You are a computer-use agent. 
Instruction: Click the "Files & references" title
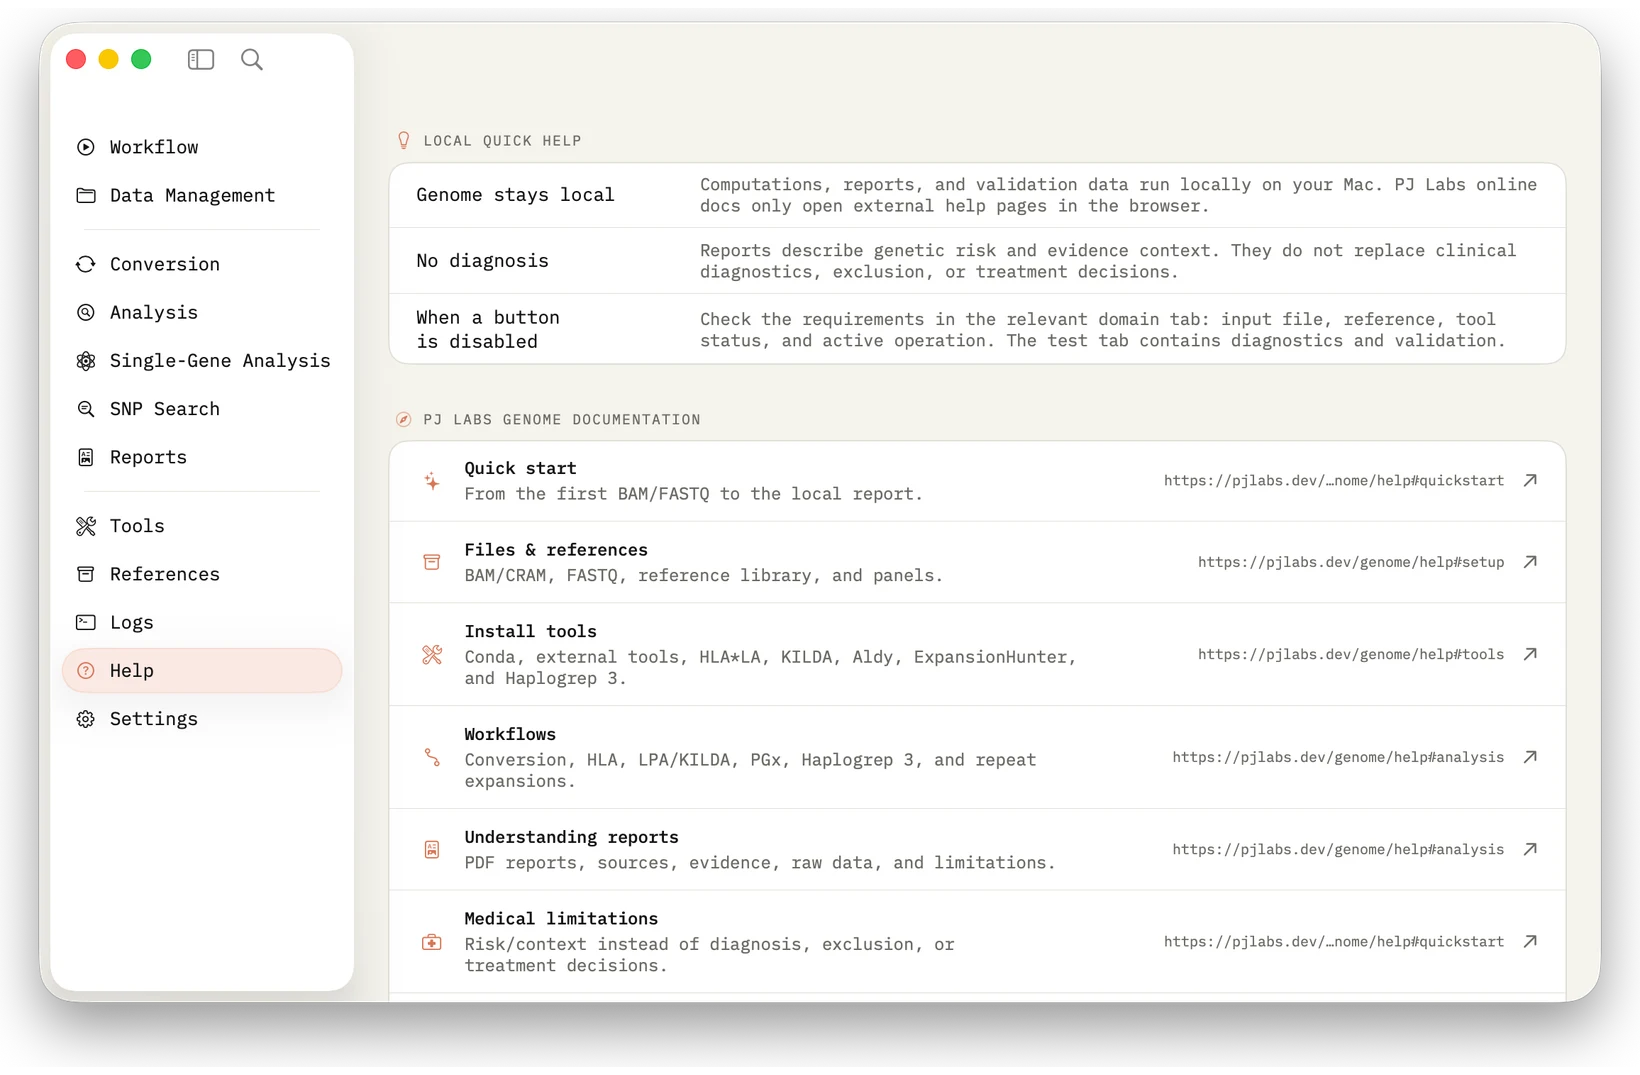pyautogui.click(x=556, y=550)
